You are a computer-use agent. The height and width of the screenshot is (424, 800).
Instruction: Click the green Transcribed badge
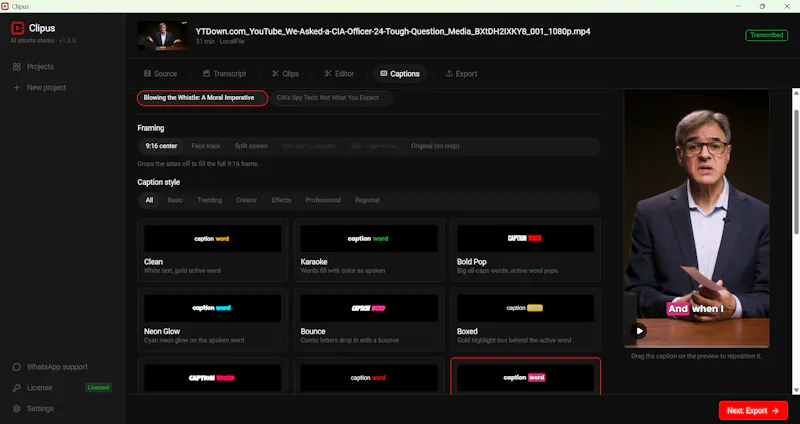766,35
